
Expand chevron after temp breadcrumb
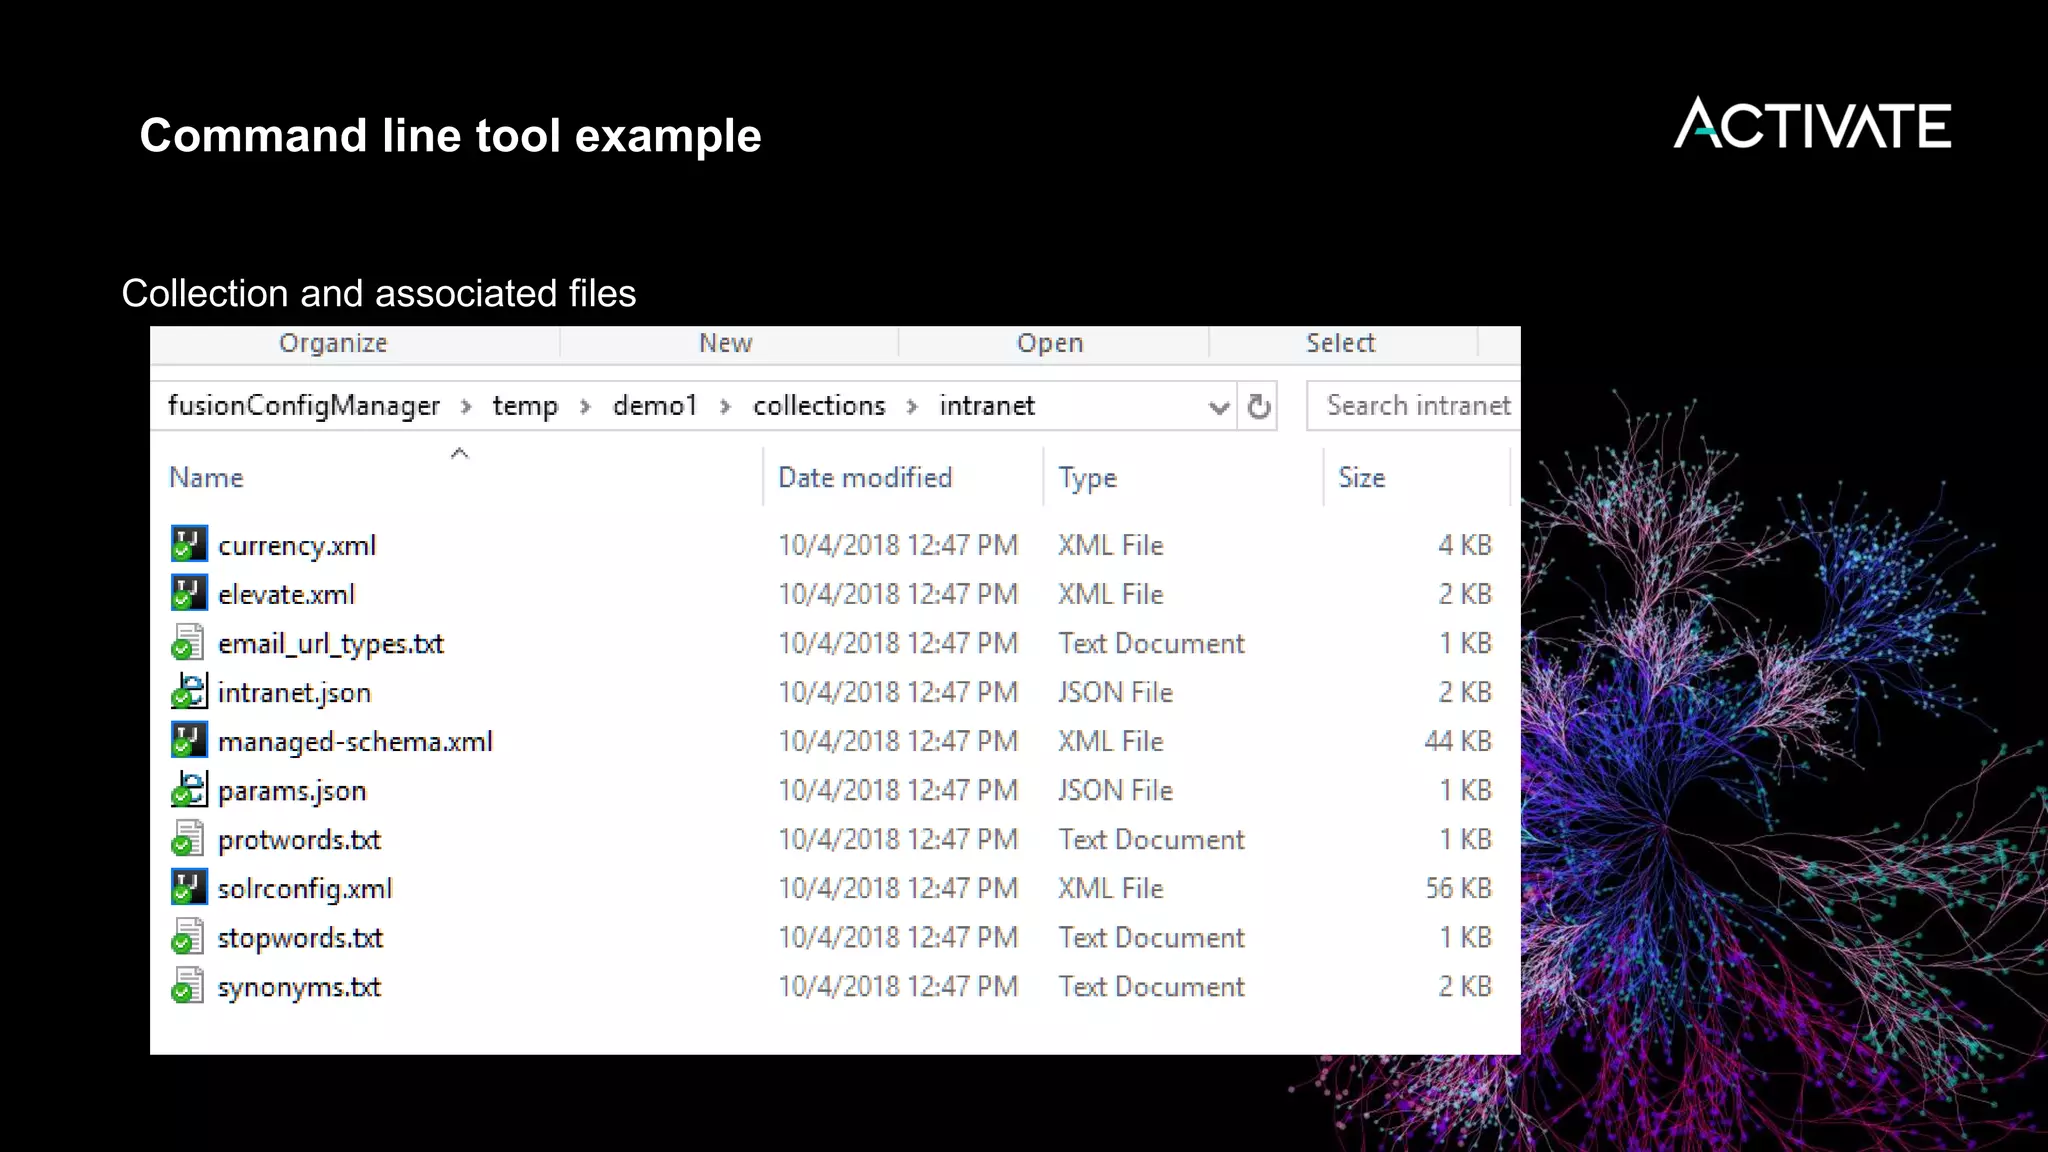[x=585, y=406]
